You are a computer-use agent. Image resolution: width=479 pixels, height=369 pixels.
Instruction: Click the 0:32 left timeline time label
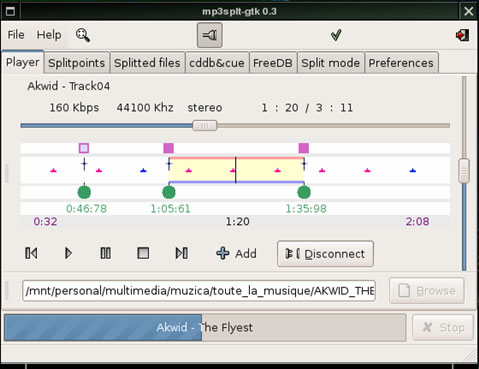45,222
